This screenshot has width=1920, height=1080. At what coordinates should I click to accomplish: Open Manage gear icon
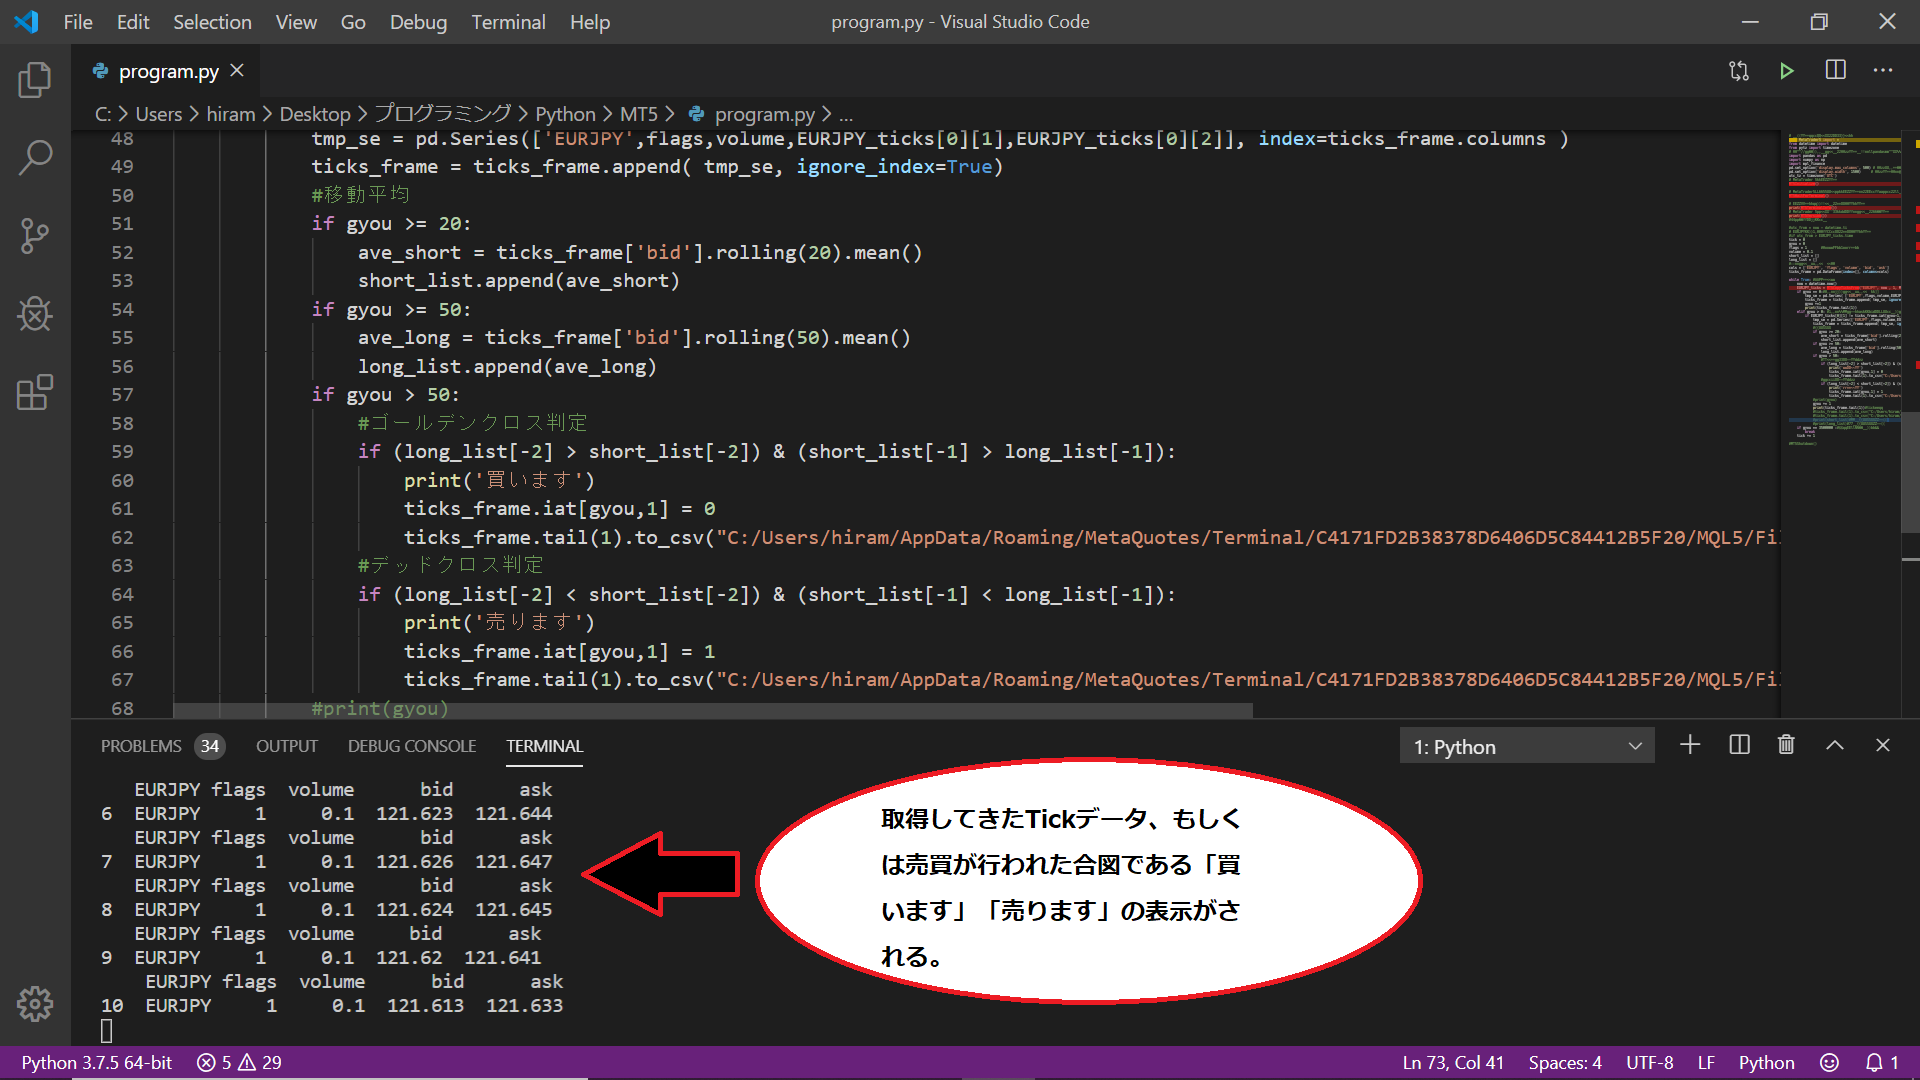click(35, 1003)
